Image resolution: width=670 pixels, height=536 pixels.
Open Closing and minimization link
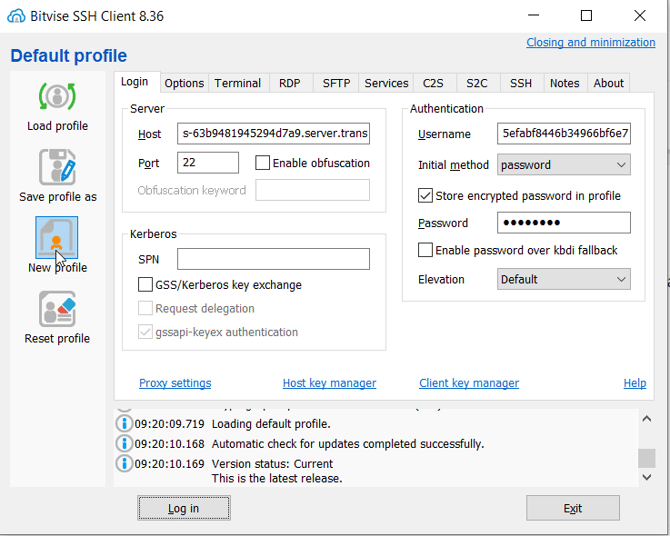point(591,42)
